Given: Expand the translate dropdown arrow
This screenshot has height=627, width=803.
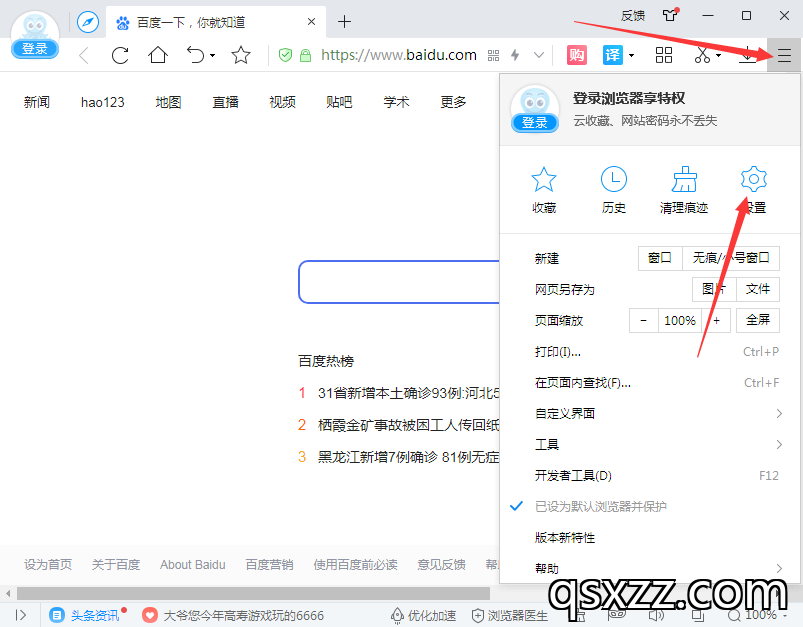Looking at the screenshot, I should tap(631, 55).
